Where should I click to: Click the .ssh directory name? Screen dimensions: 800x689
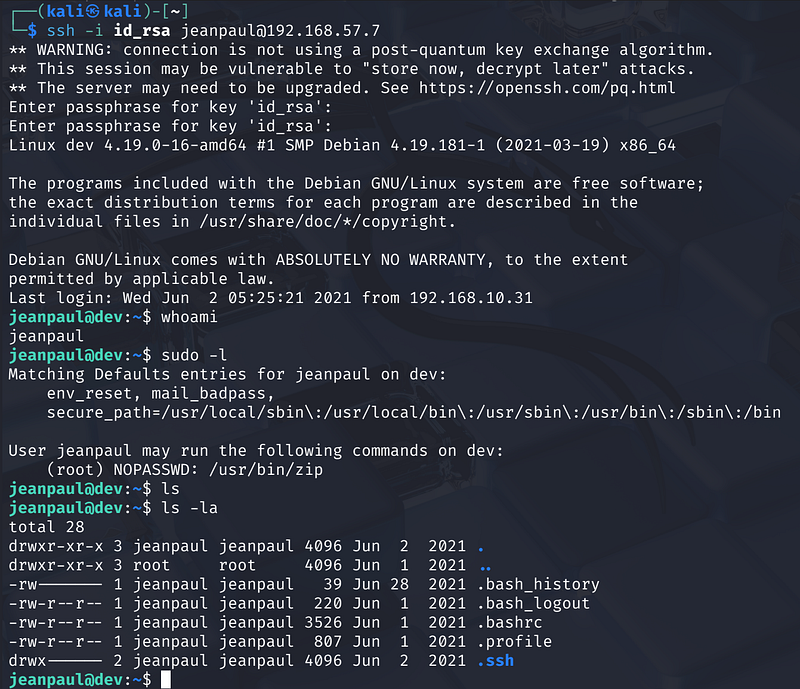[497, 661]
